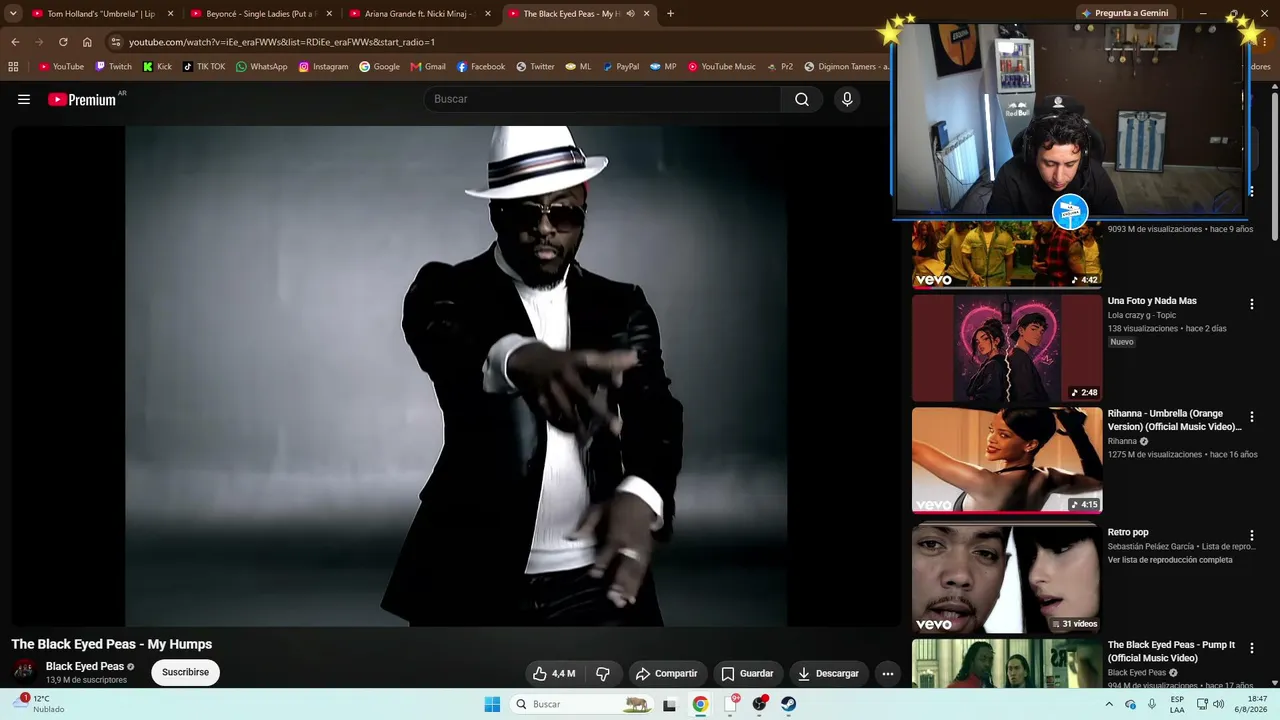
Task: Open options menu for Una Foto y Nada Mas
Action: click(1251, 304)
